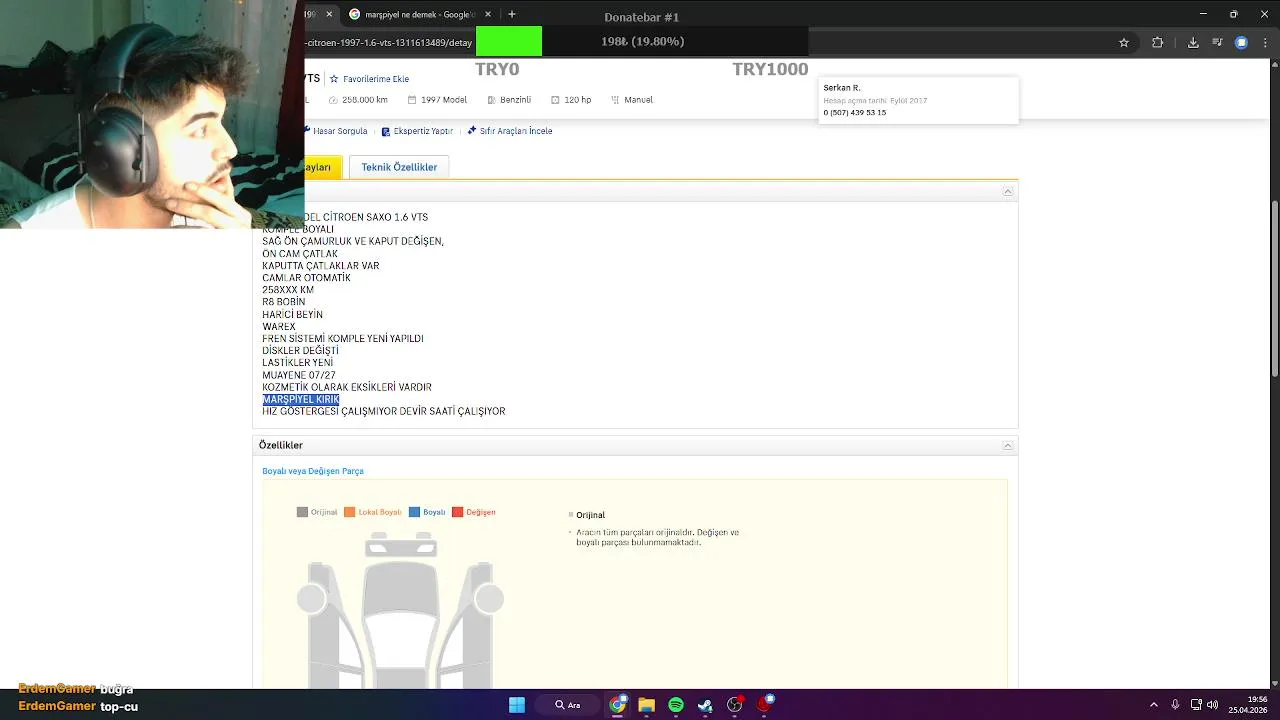Open Steam from the taskbar
The width and height of the screenshot is (1280, 720).
click(705, 705)
